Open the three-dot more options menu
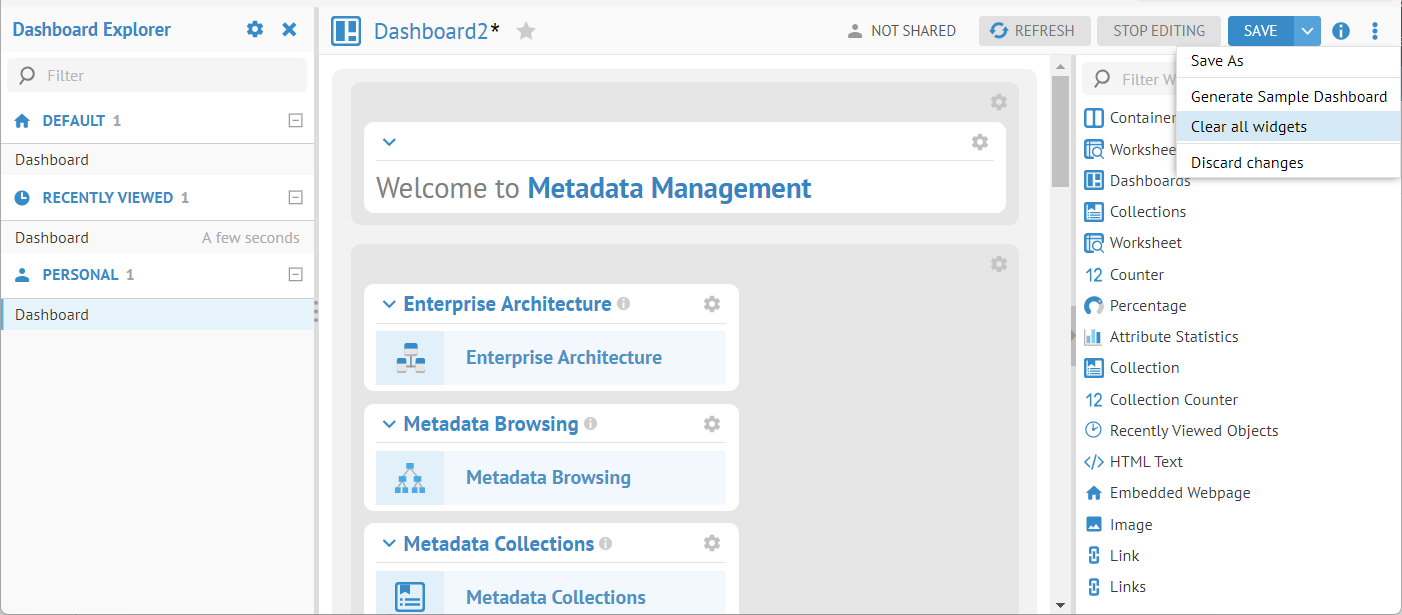This screenshot has height=615, width=1402. pos(1375,31)
